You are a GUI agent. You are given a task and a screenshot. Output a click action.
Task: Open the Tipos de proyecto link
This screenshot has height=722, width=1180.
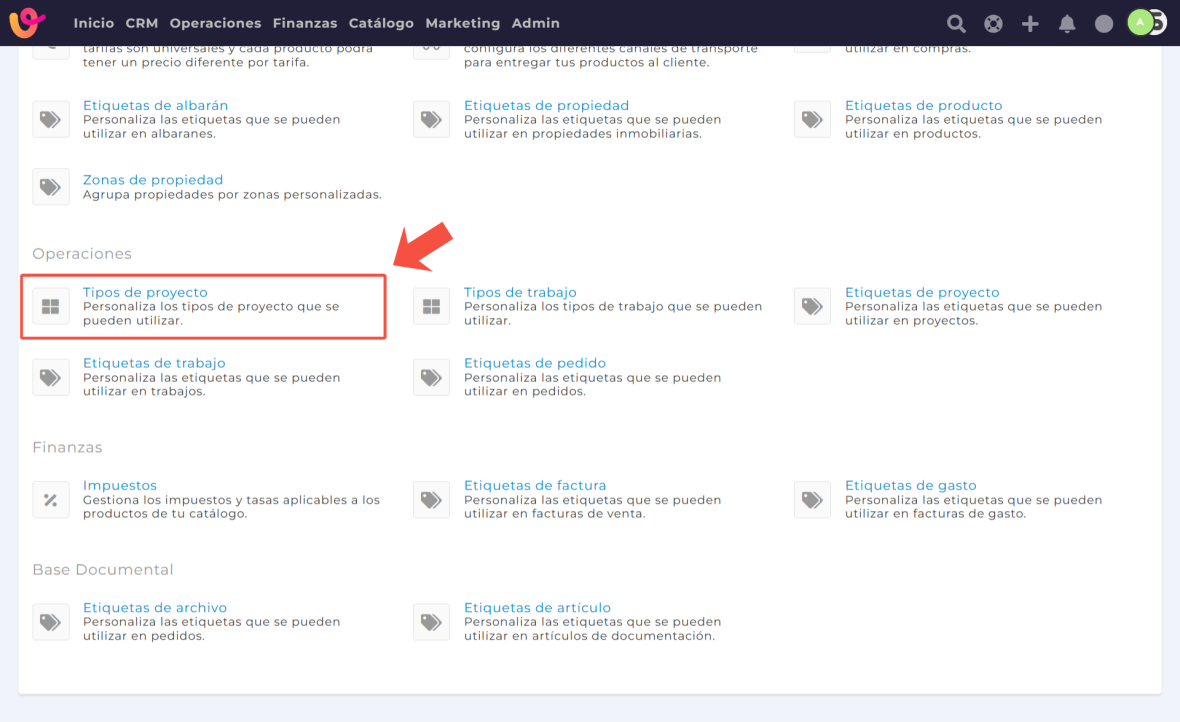[145, 292]
